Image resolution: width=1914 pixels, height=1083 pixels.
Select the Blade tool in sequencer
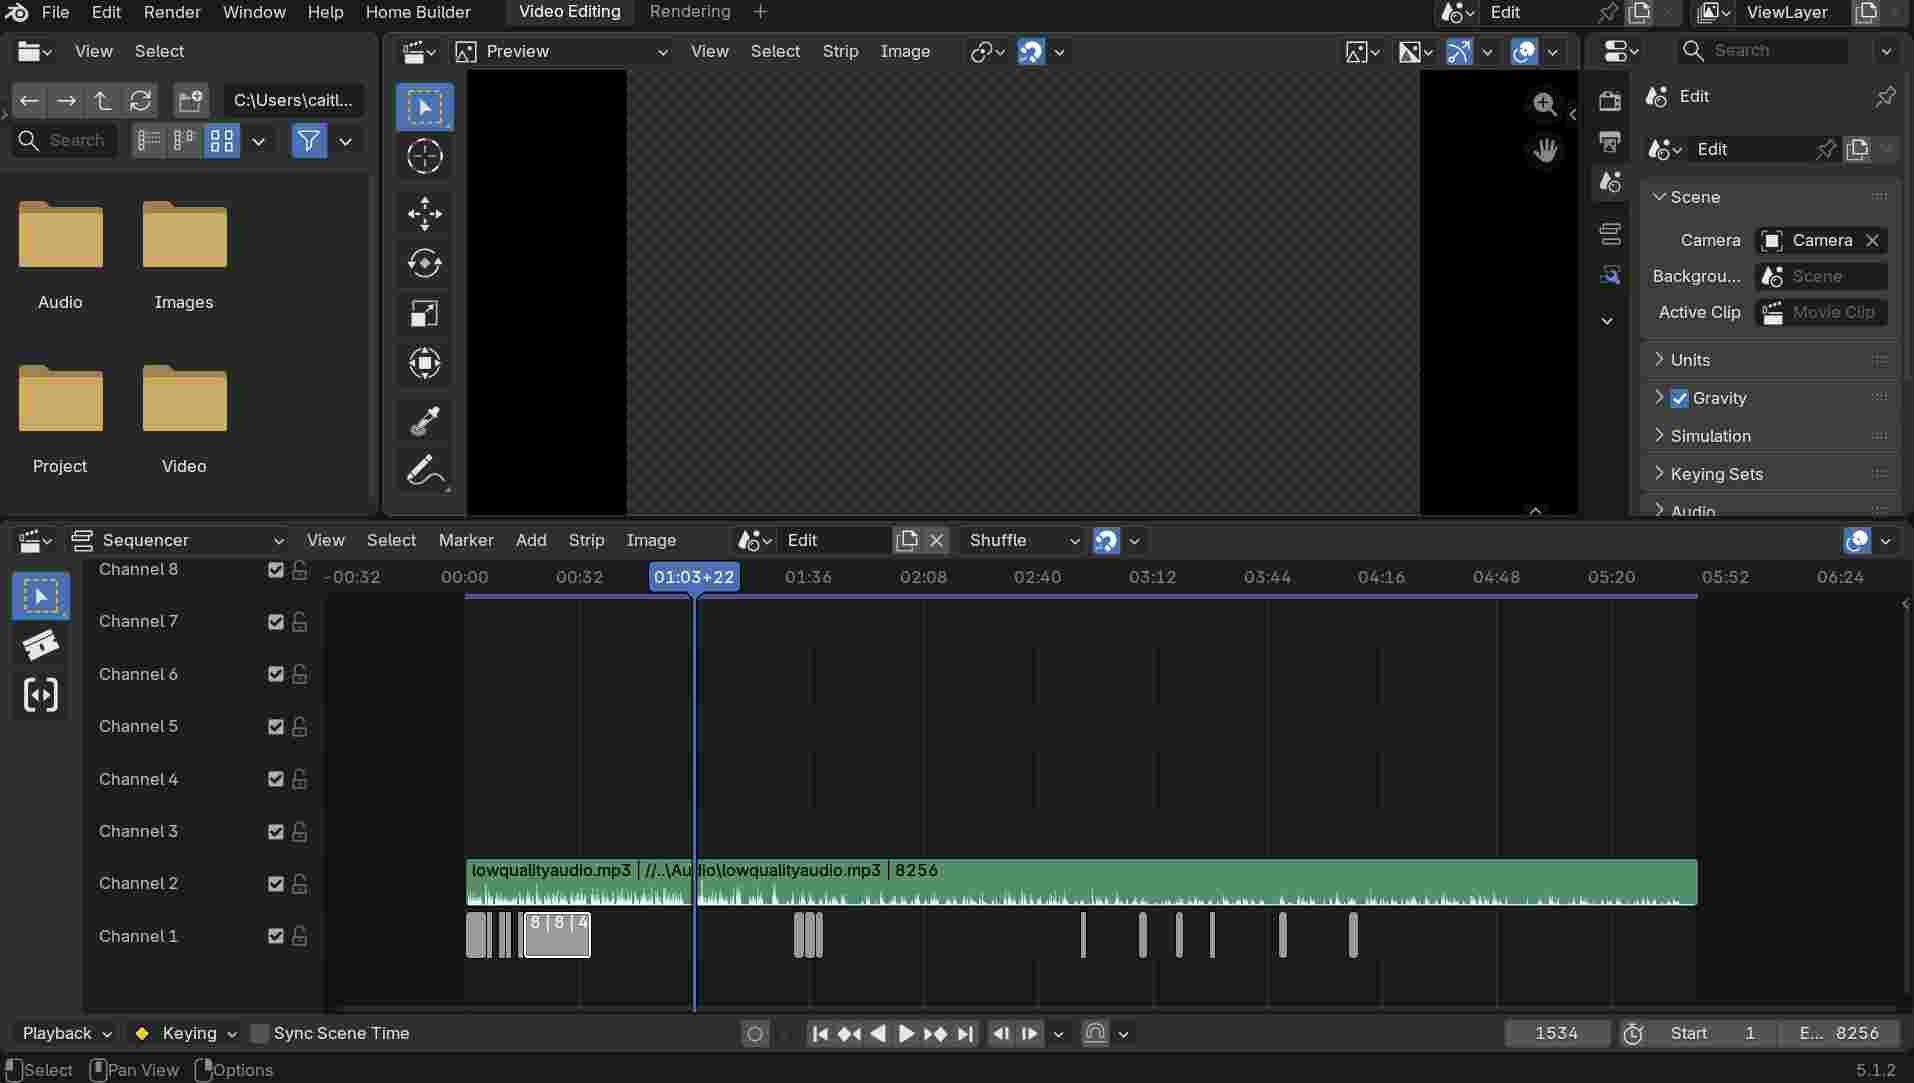click(40, 645)
